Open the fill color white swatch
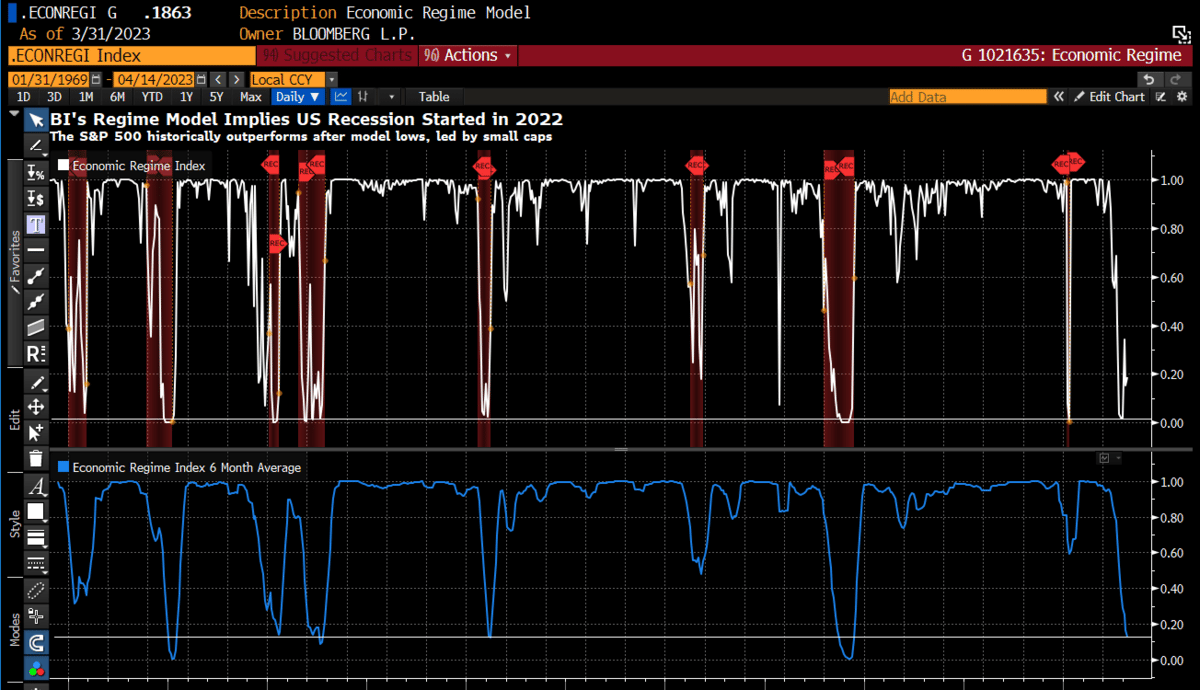The width and height of the screenshot is (1200, 690). click(x=36, y=512)
